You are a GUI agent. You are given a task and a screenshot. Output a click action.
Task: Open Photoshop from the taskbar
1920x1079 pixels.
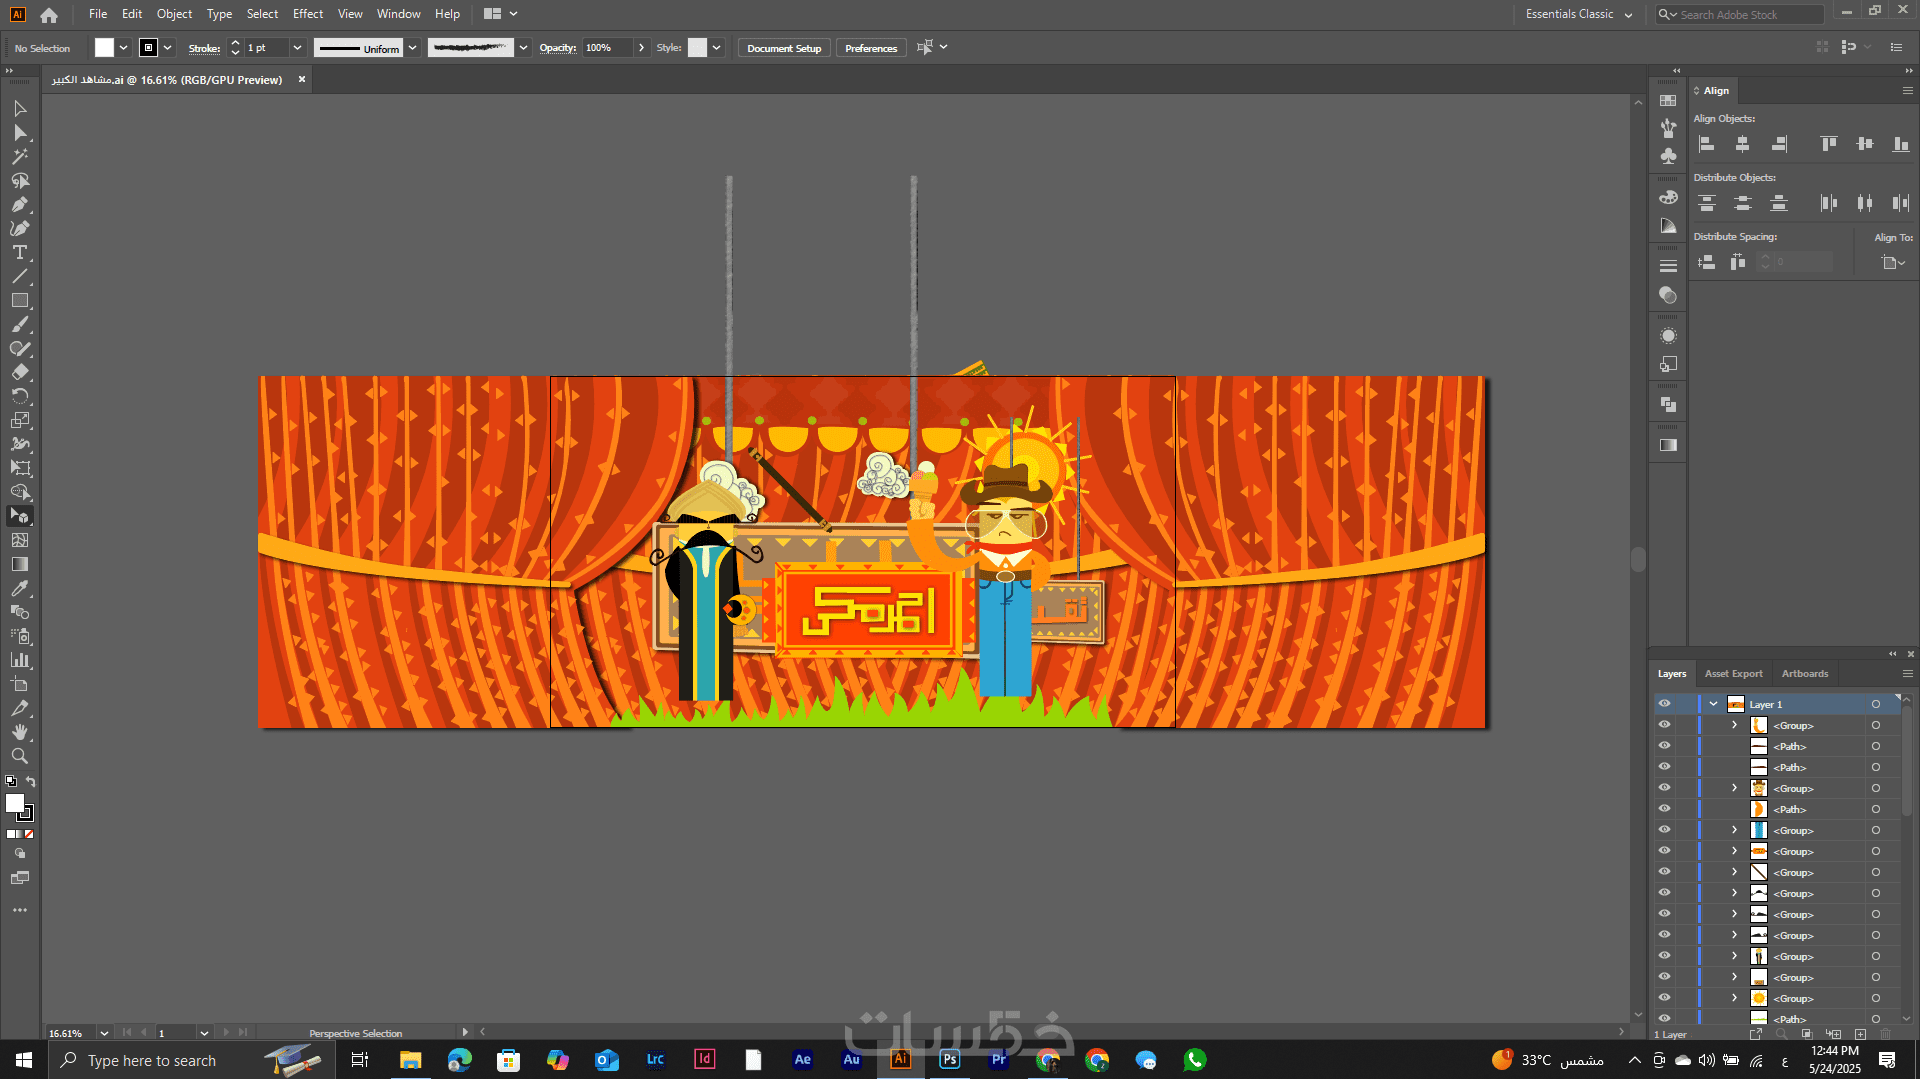(x=950, y=1060)
